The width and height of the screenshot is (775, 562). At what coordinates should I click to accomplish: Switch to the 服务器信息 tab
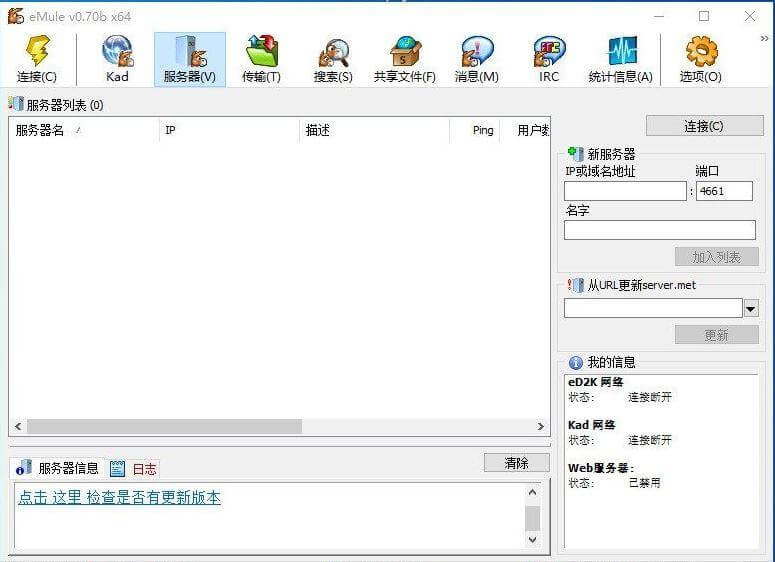point(57,468)
